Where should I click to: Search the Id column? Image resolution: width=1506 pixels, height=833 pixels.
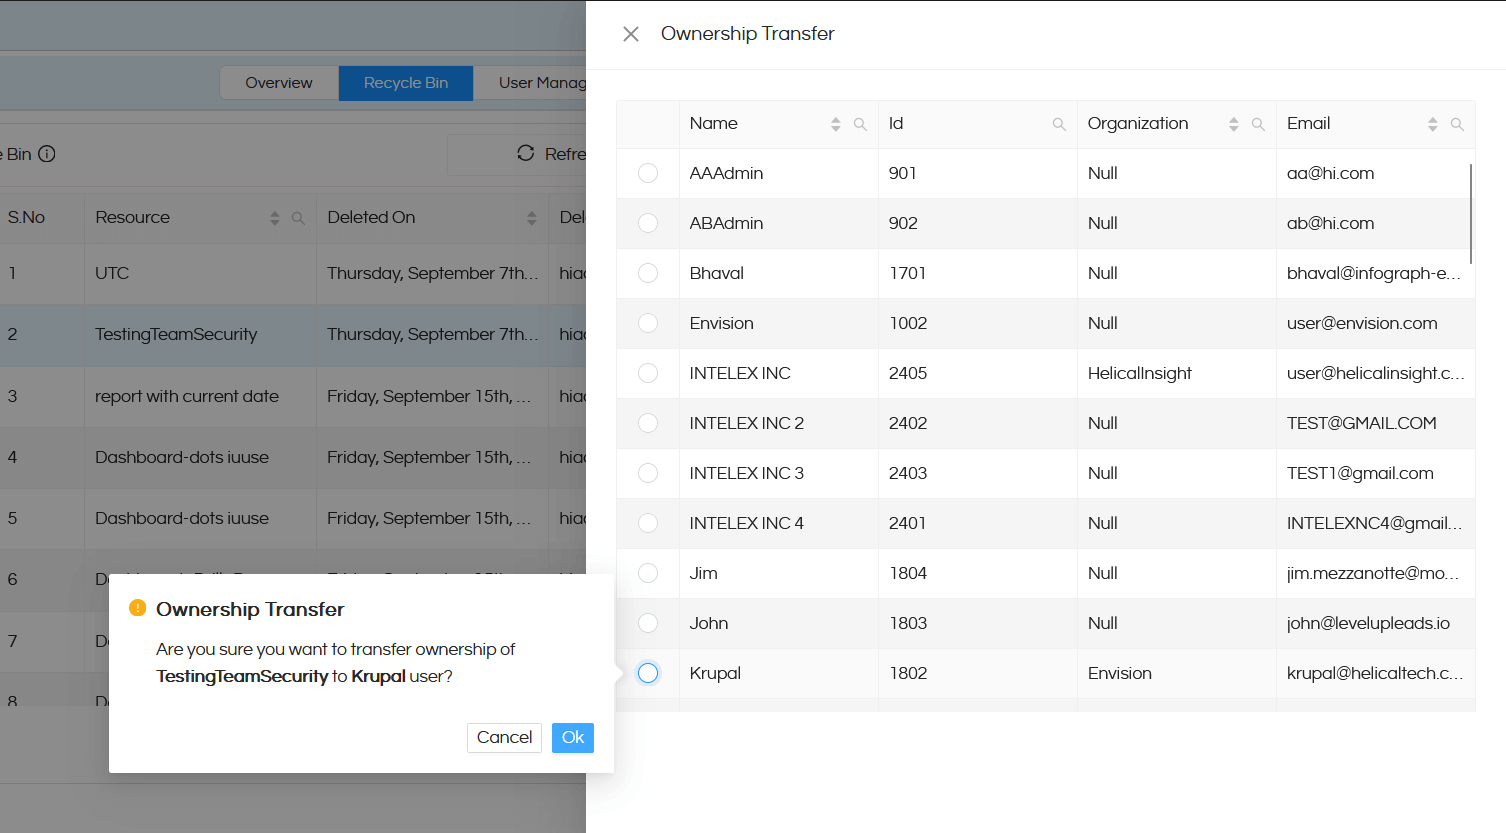pyautogui.click(x=1059, y=124)
